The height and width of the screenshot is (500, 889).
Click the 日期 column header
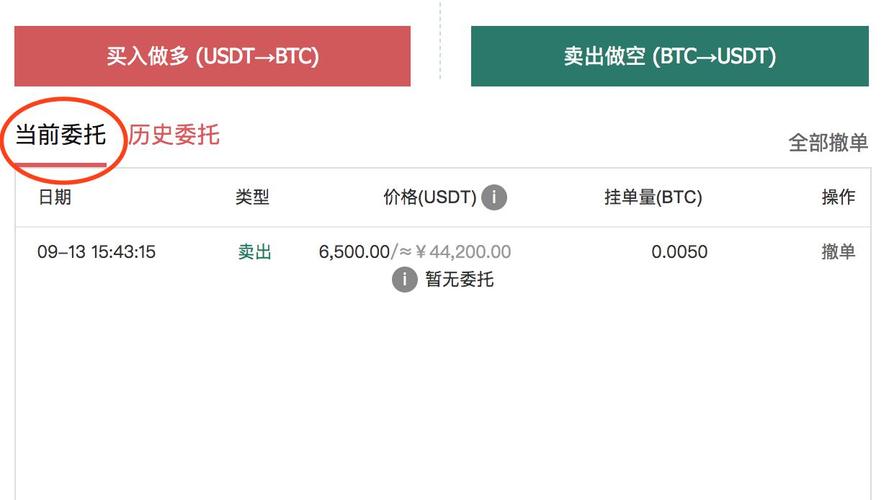click(x=54, y=197)
